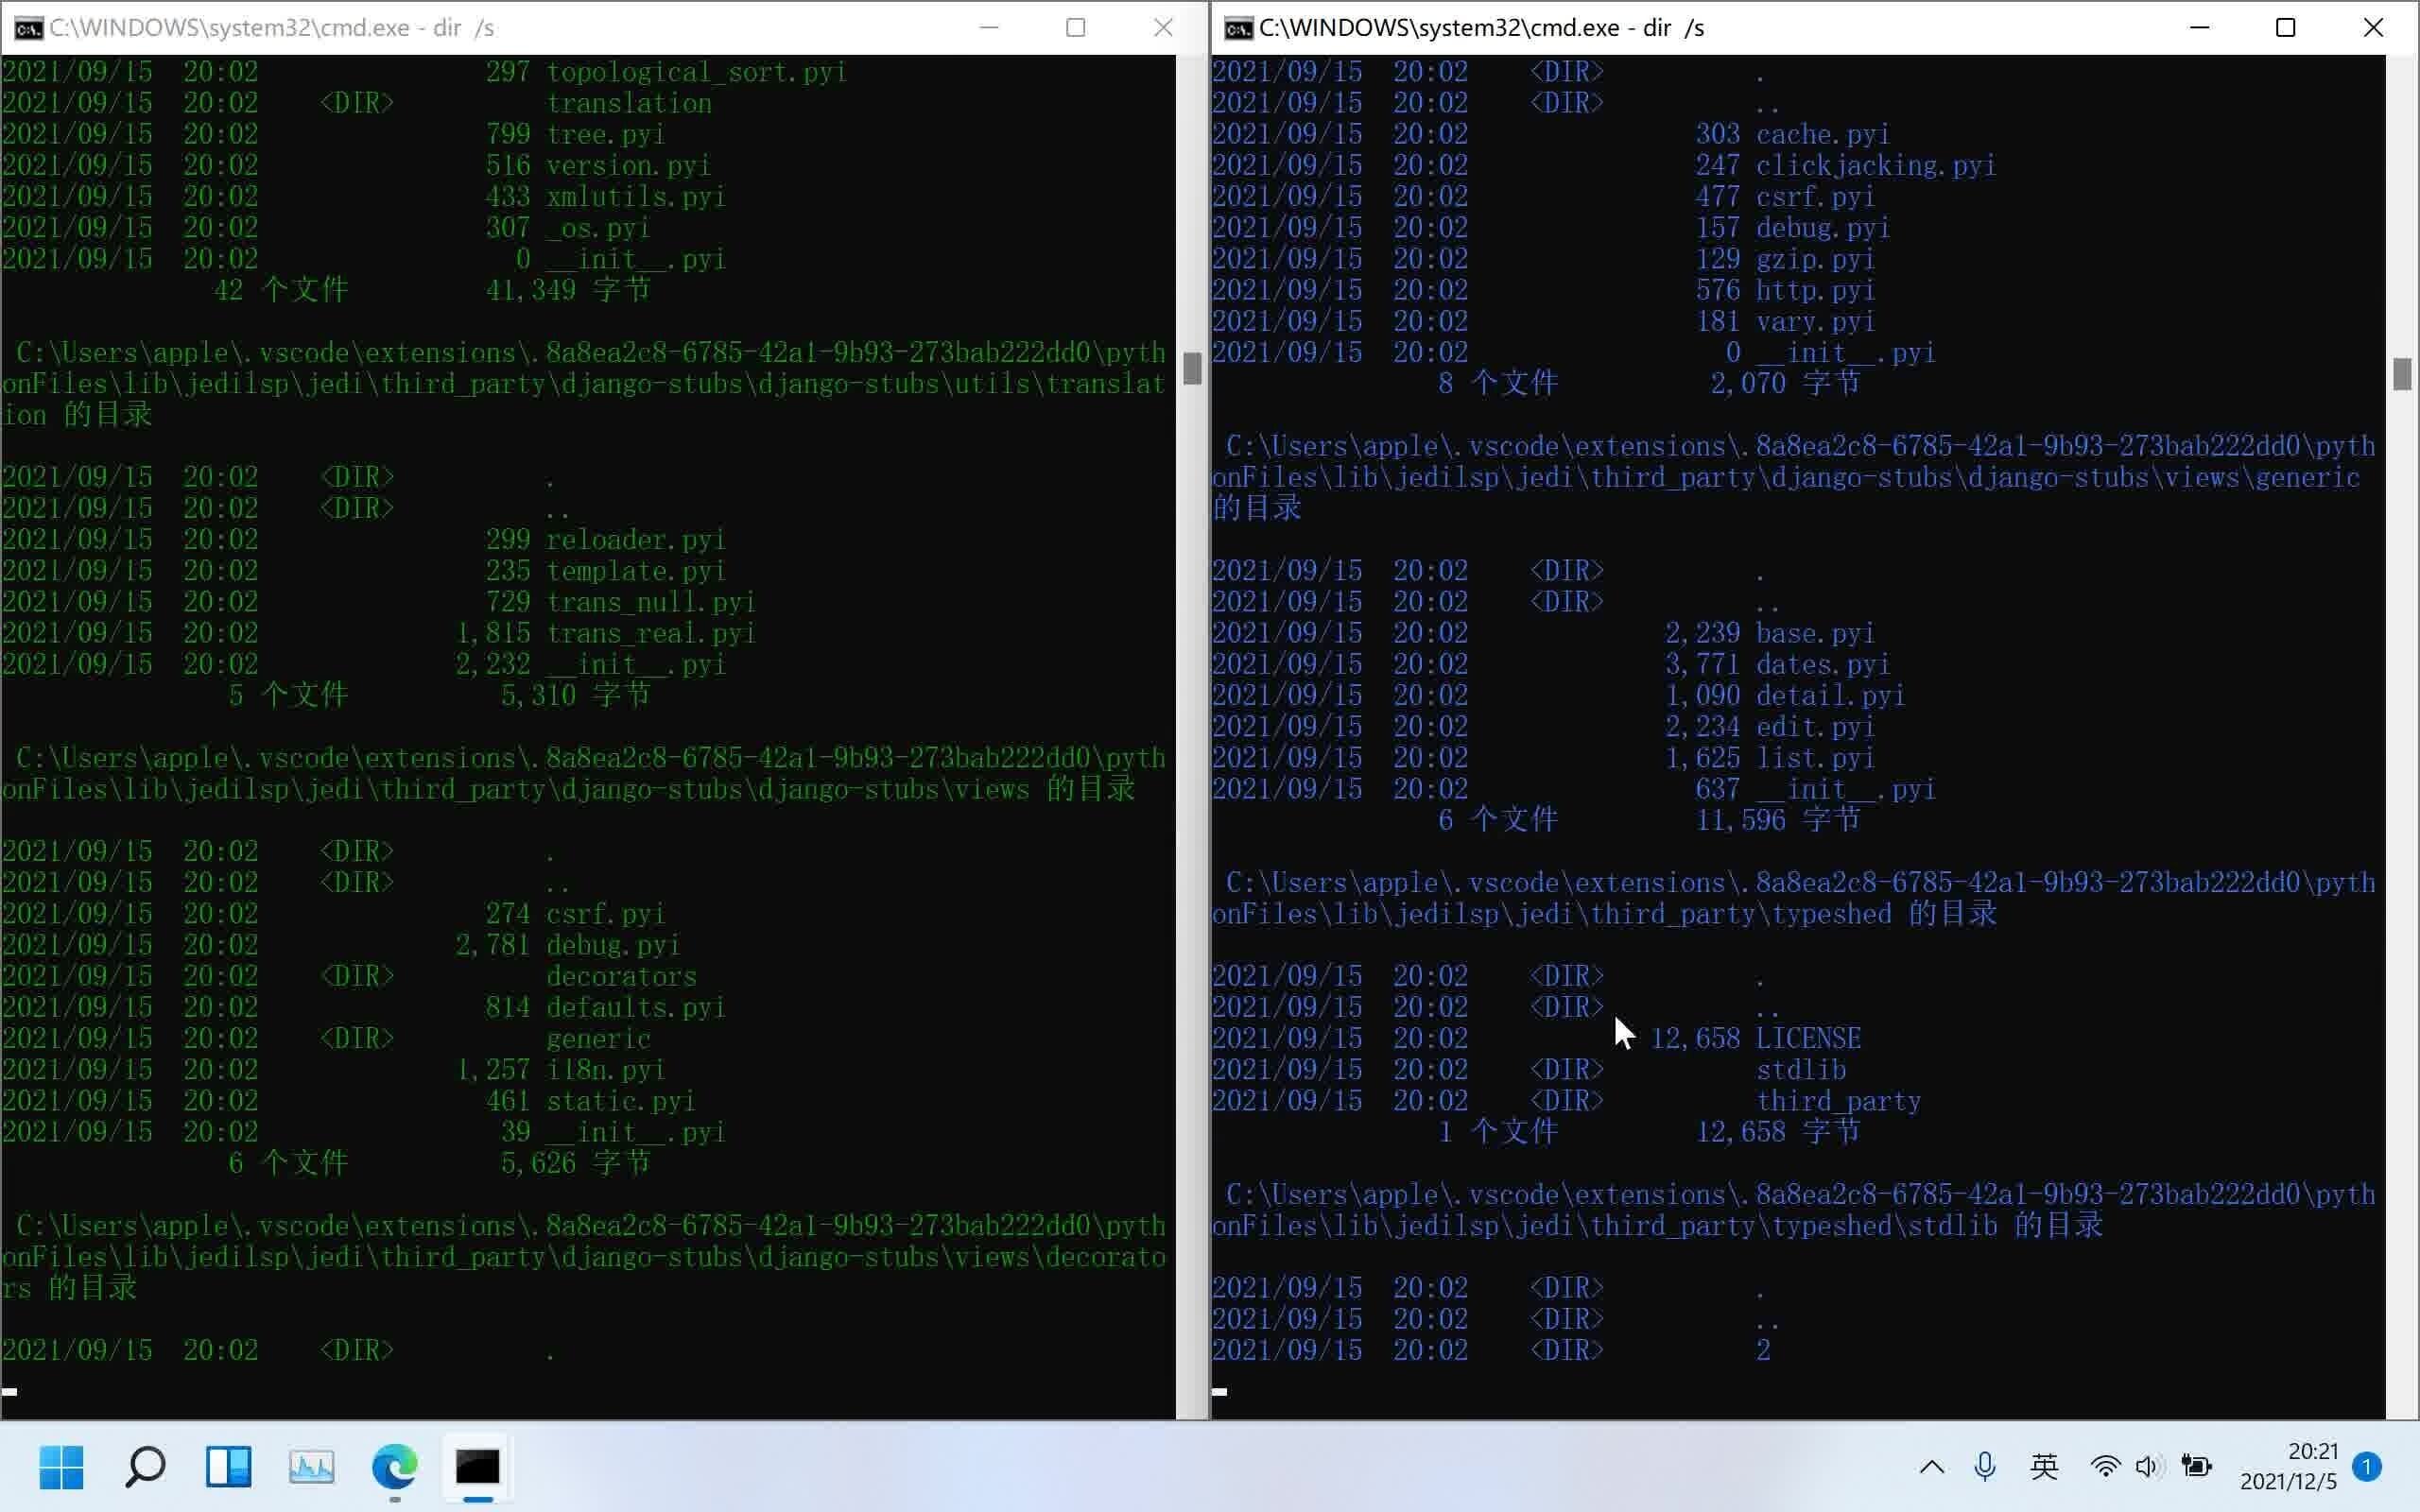This screenshot has width=2420, height=1512.
Task: Click trans_real.pyi in the left window
Action: [x=651, y=633]
